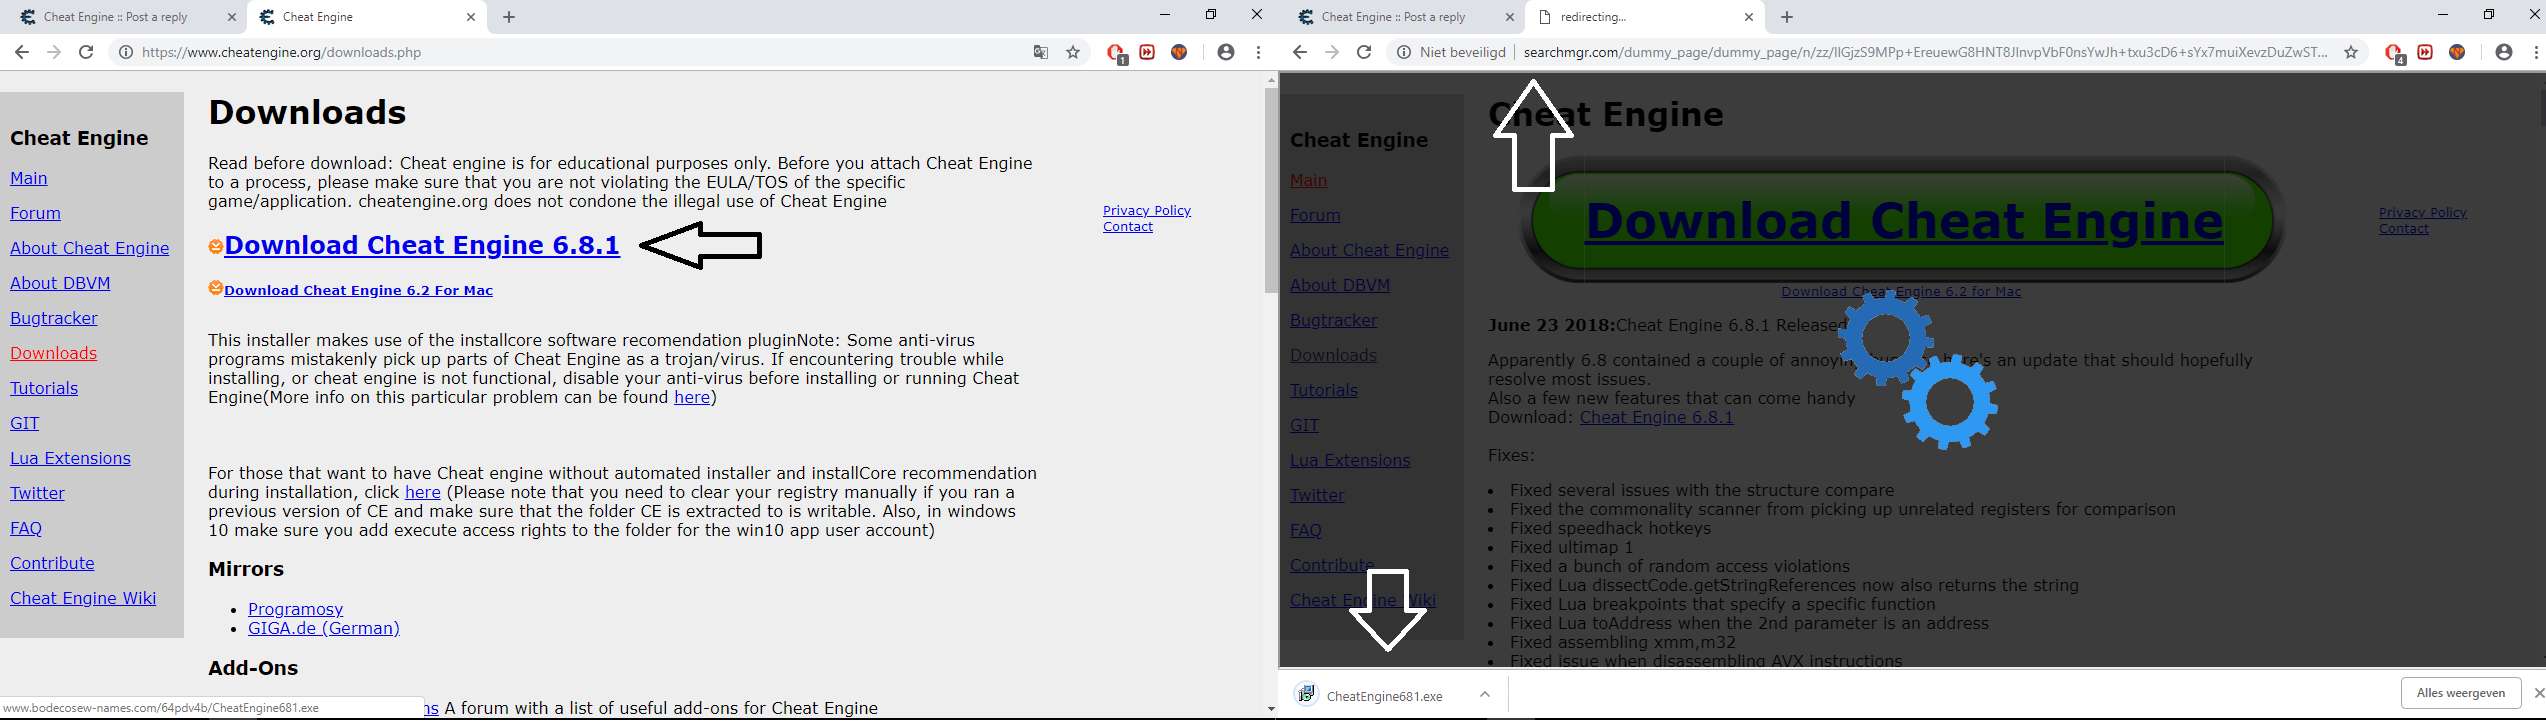
Task: Open 'Forum' sidebar link in right window
Action: tap(1315, 215)
